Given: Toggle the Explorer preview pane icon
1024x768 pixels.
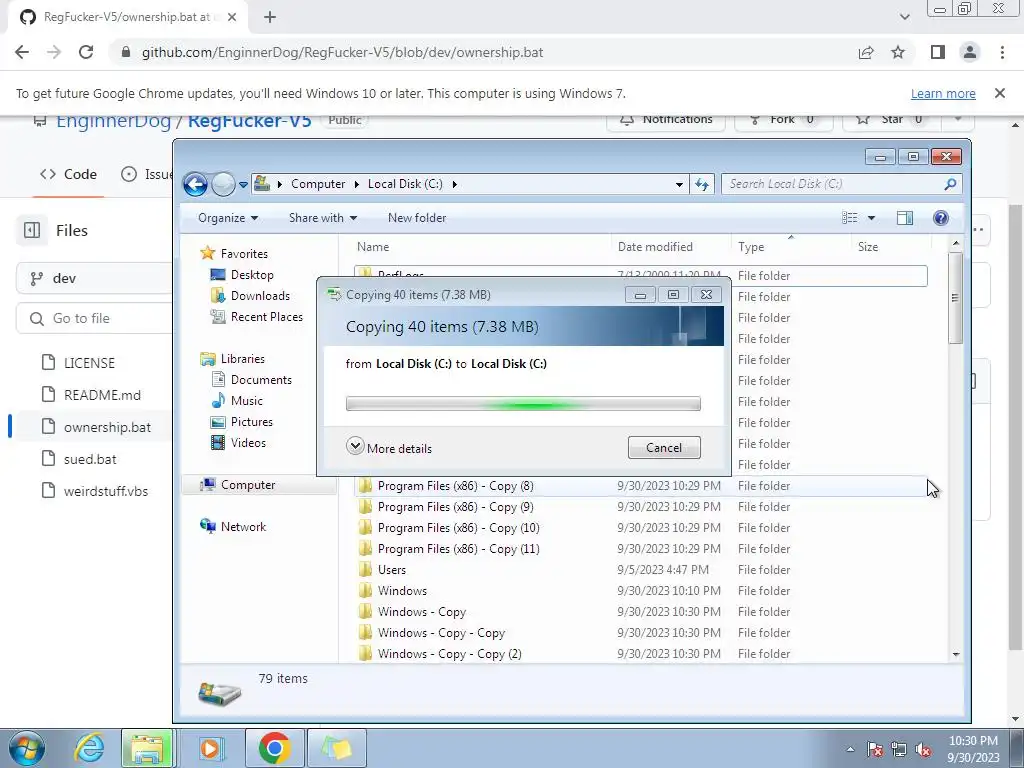Looking at the screenshot, I should pyautogui.click(x=904, y=218).
